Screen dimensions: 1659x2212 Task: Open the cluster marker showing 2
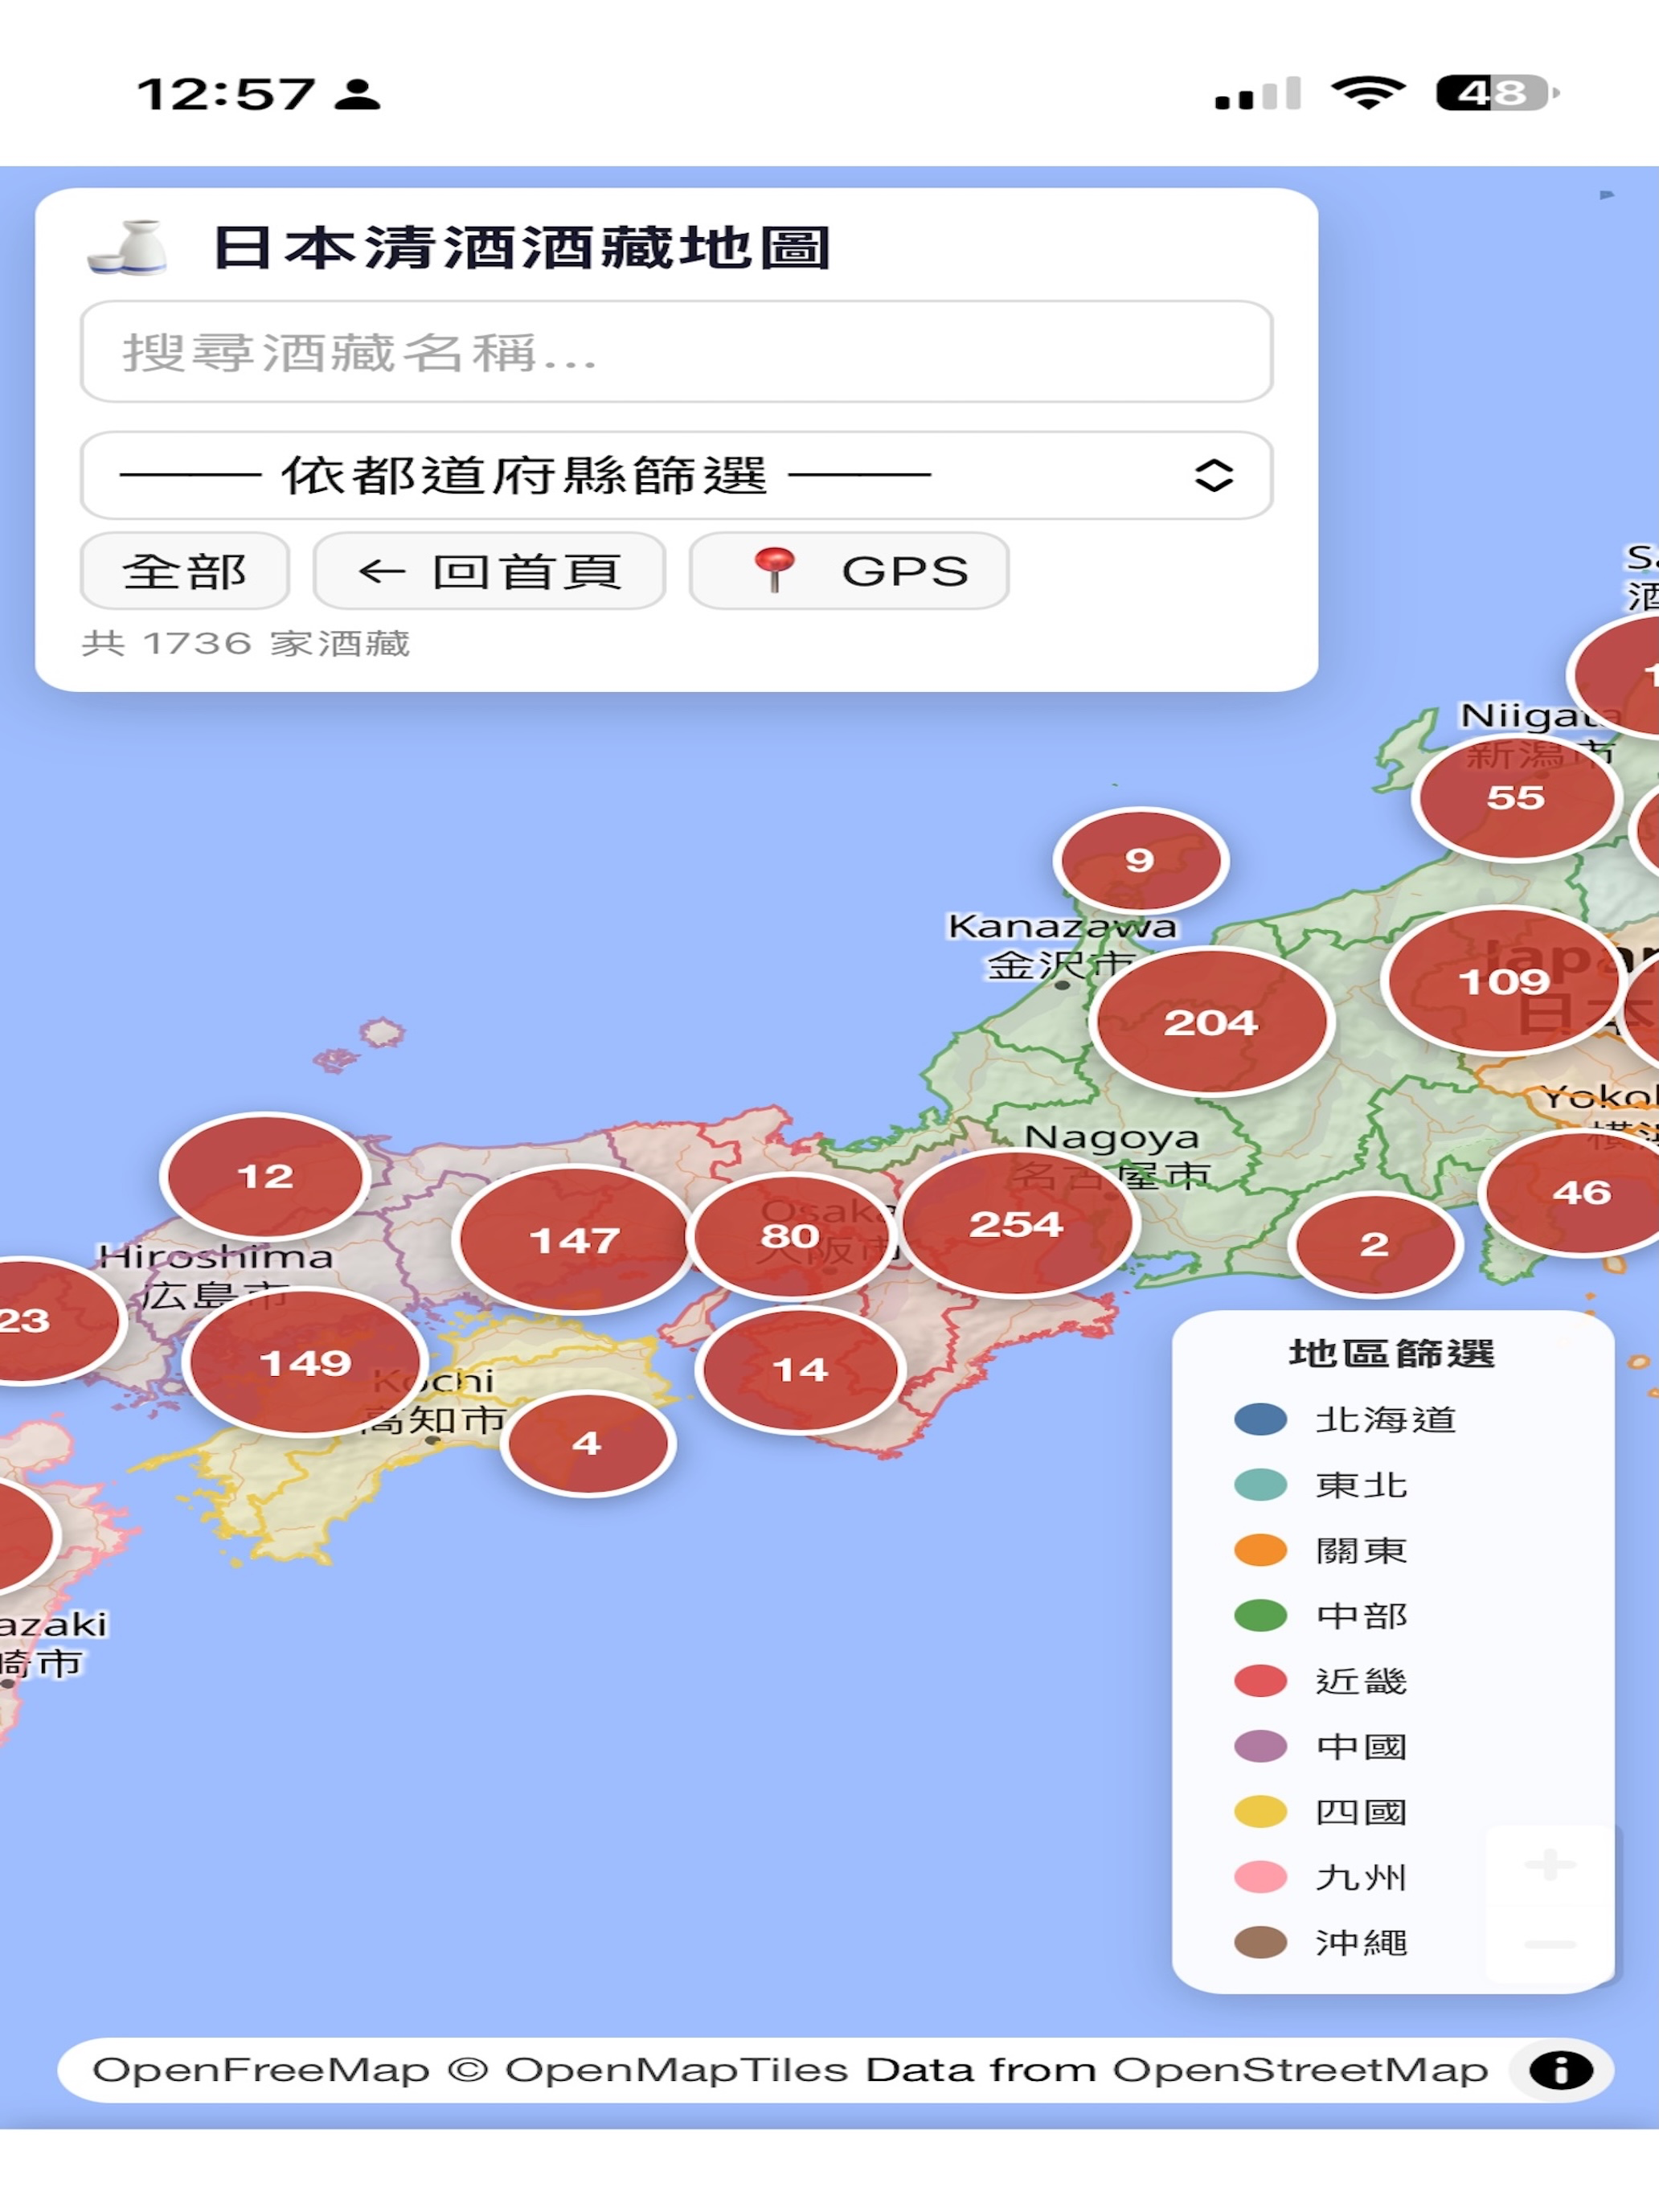(x=1375, y=1244)
